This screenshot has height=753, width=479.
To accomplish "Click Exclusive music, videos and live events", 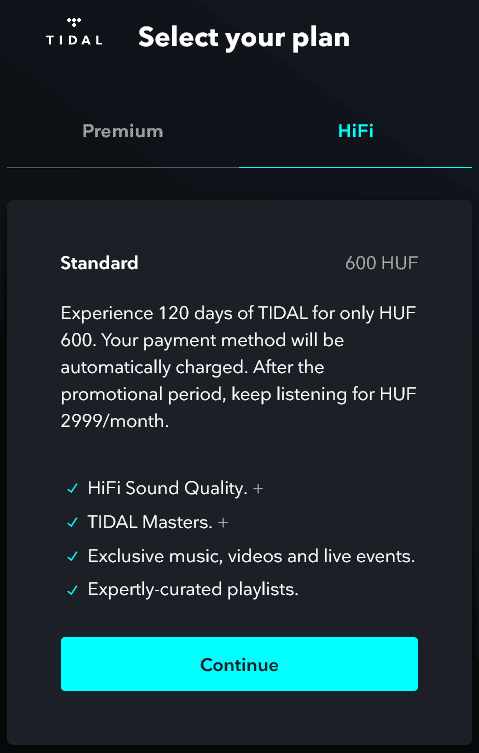I will pos(251,557).
